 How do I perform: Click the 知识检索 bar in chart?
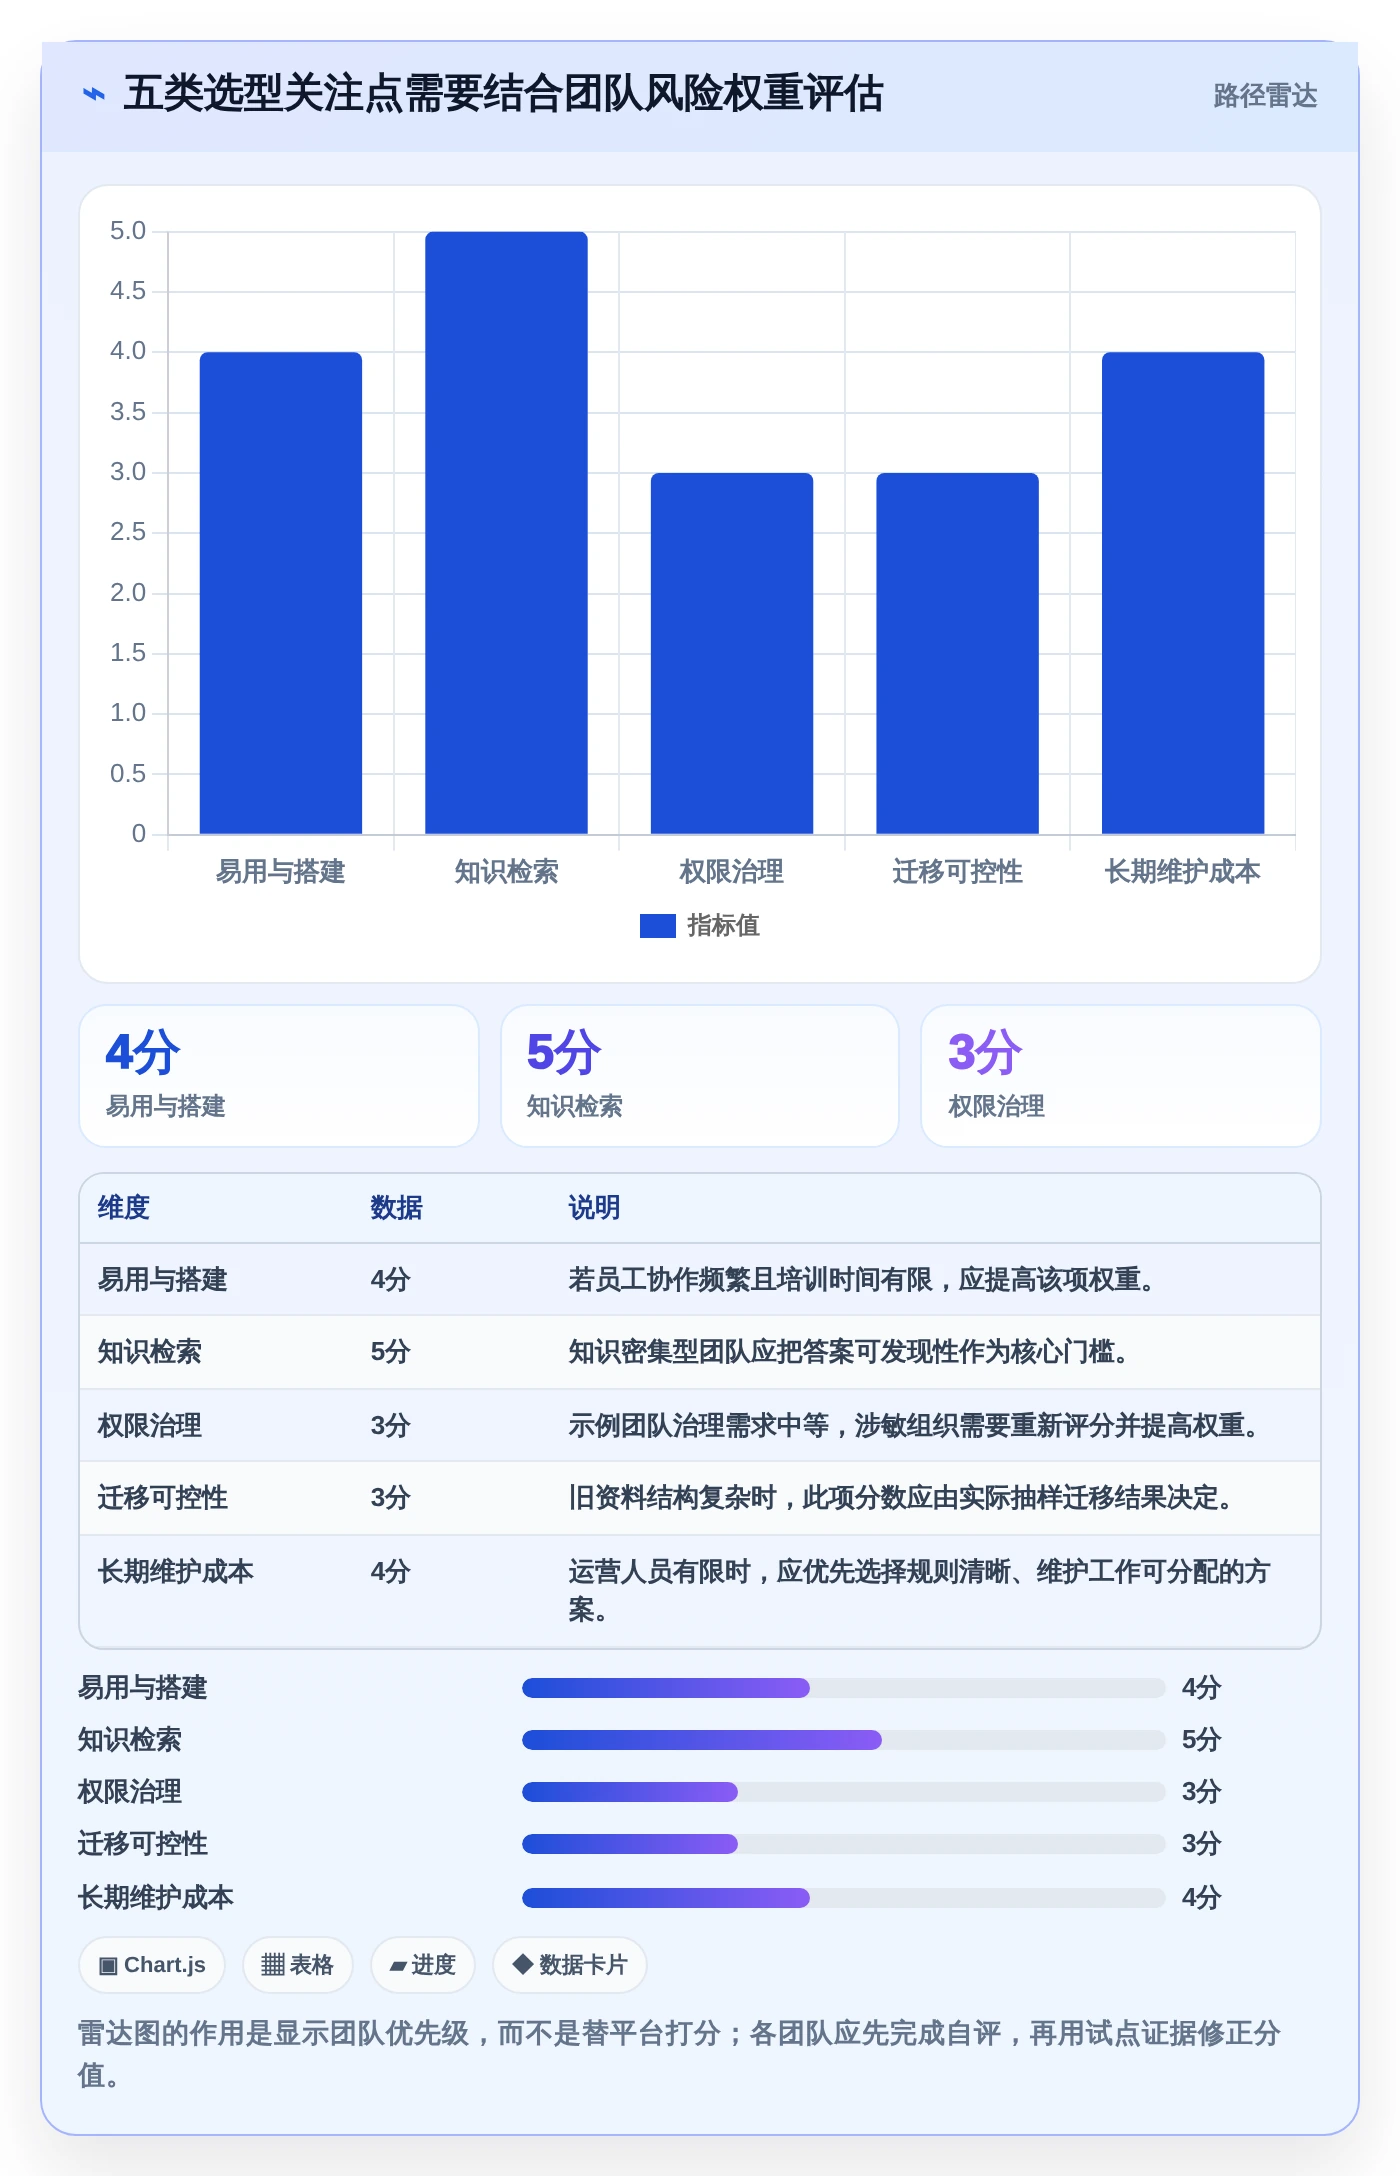click(x=506, y=532)
